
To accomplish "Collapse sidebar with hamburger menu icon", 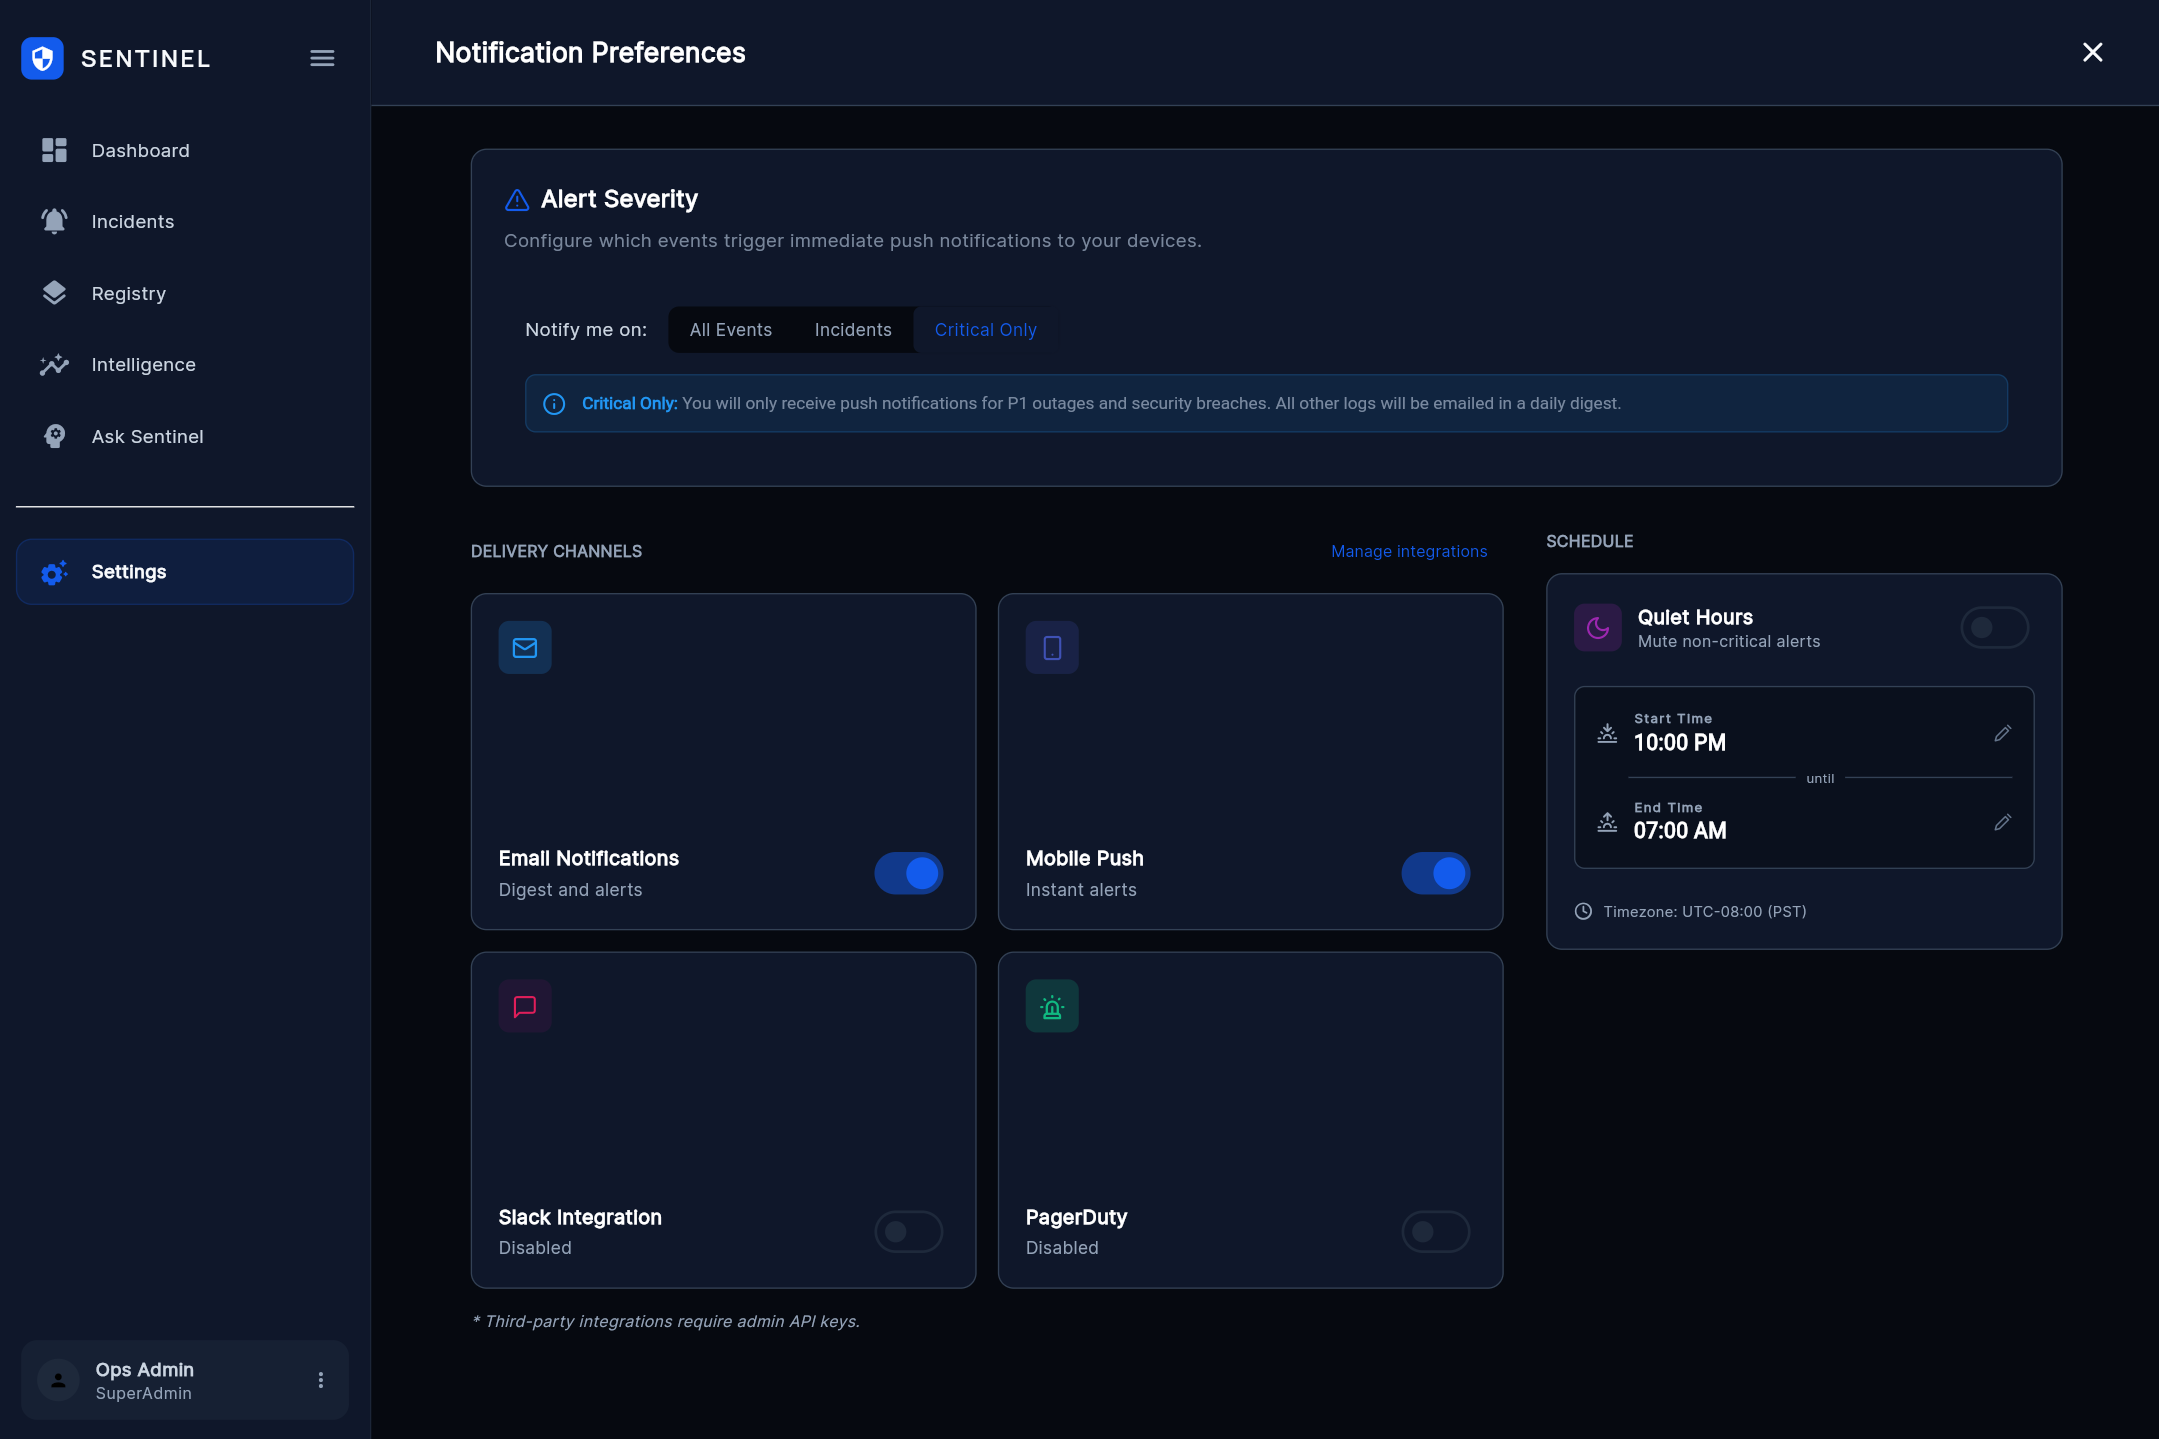I will coord(322,58).
